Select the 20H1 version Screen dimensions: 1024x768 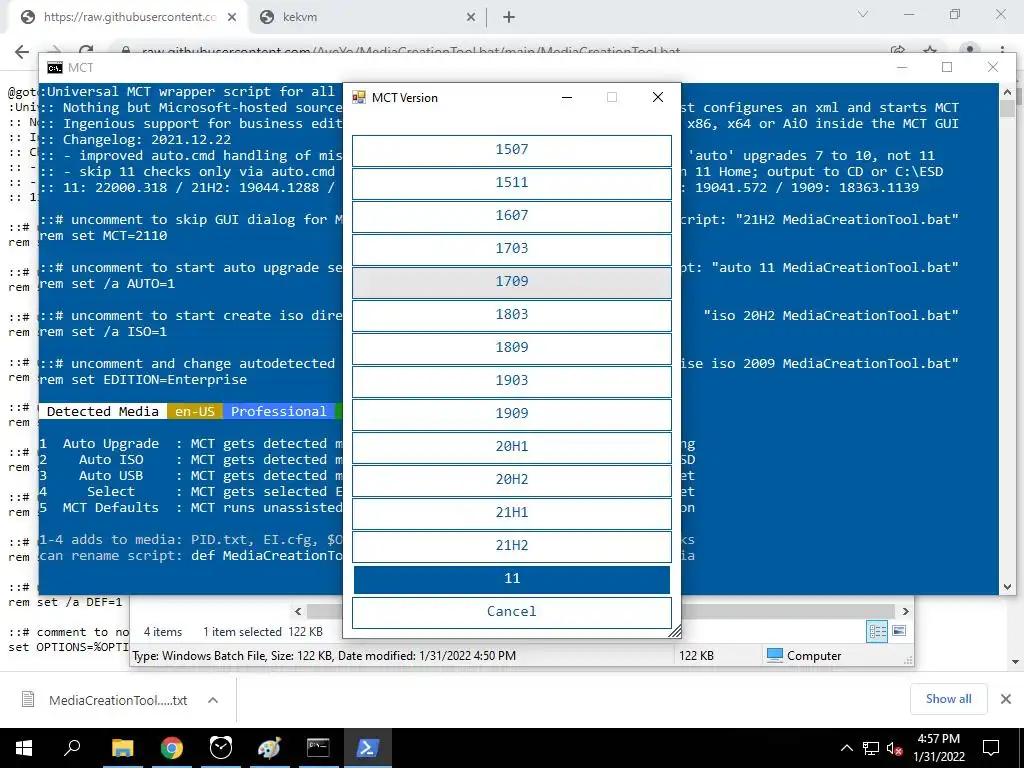[x=511, y=447]
